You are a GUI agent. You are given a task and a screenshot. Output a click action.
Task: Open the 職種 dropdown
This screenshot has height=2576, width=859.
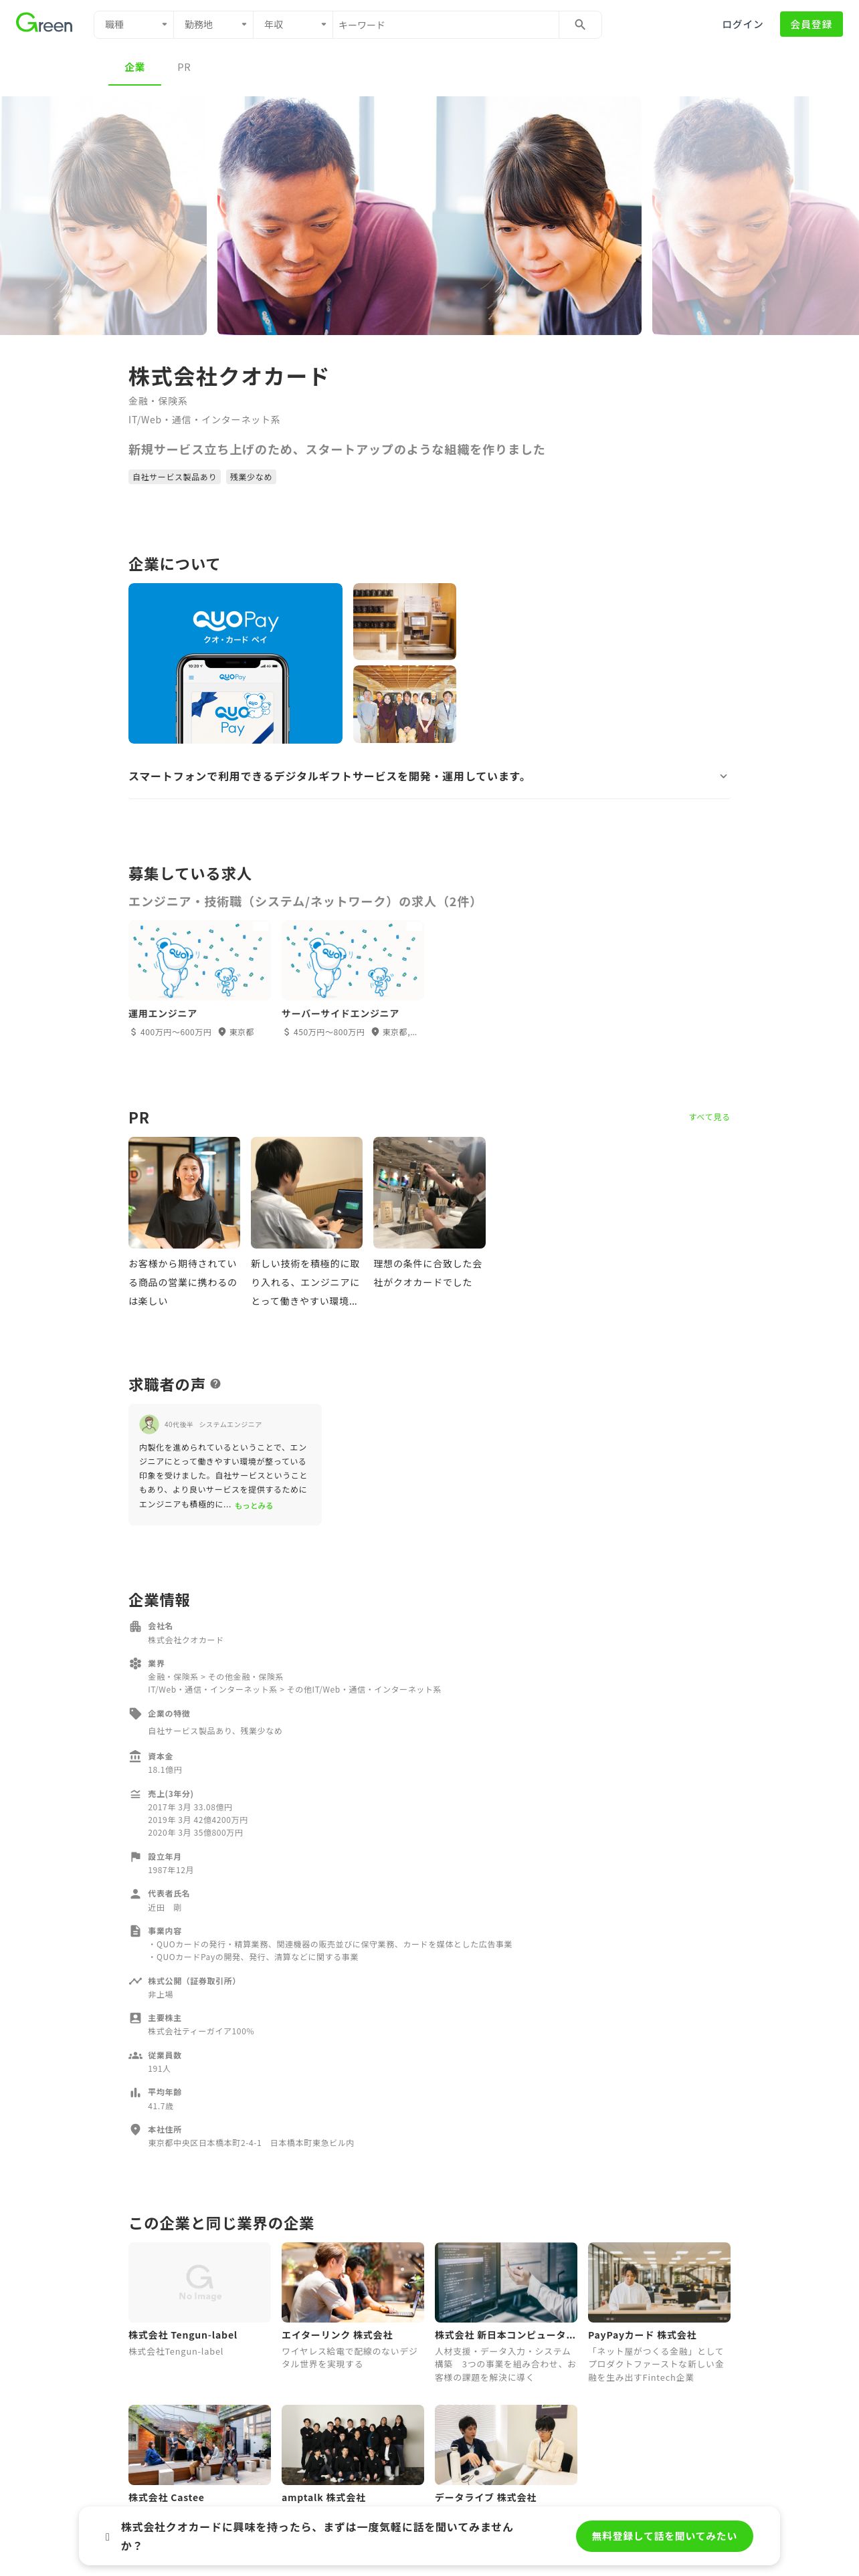(x=133, y=25)
